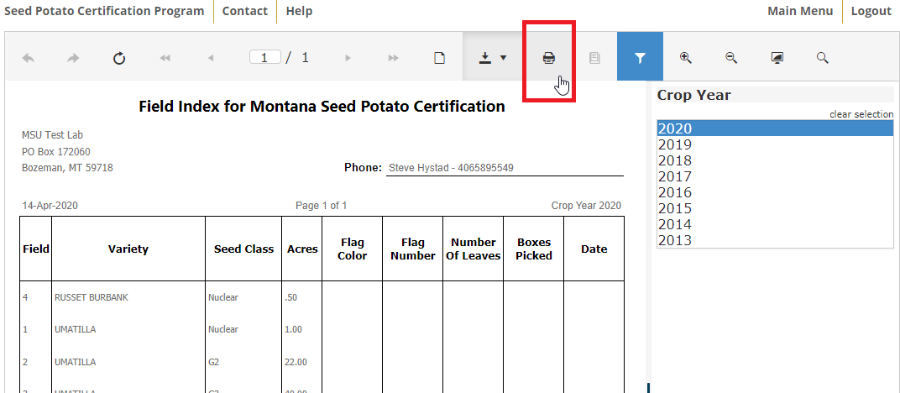900x393 pixels.
Task: Click the Crop Year panel heading
Action: pyautogui.click(x=694, y=95)
